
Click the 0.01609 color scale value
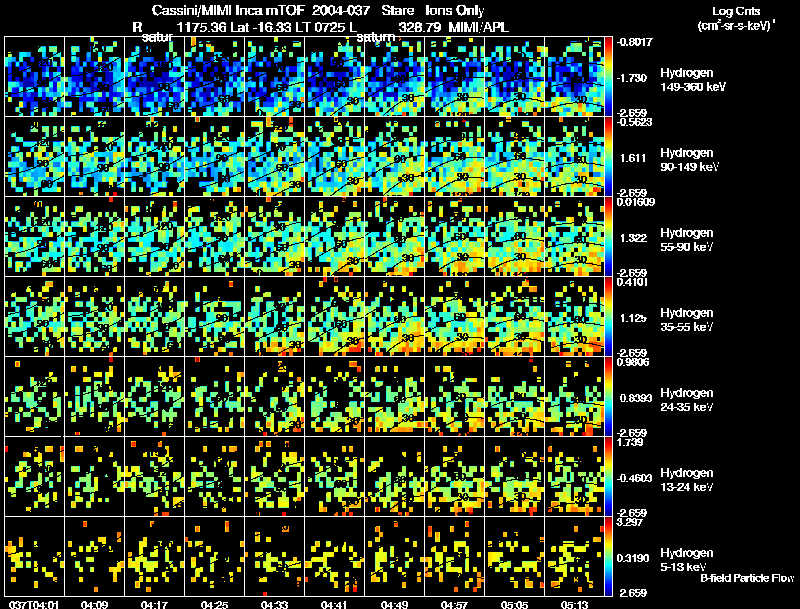pos(635,202)
